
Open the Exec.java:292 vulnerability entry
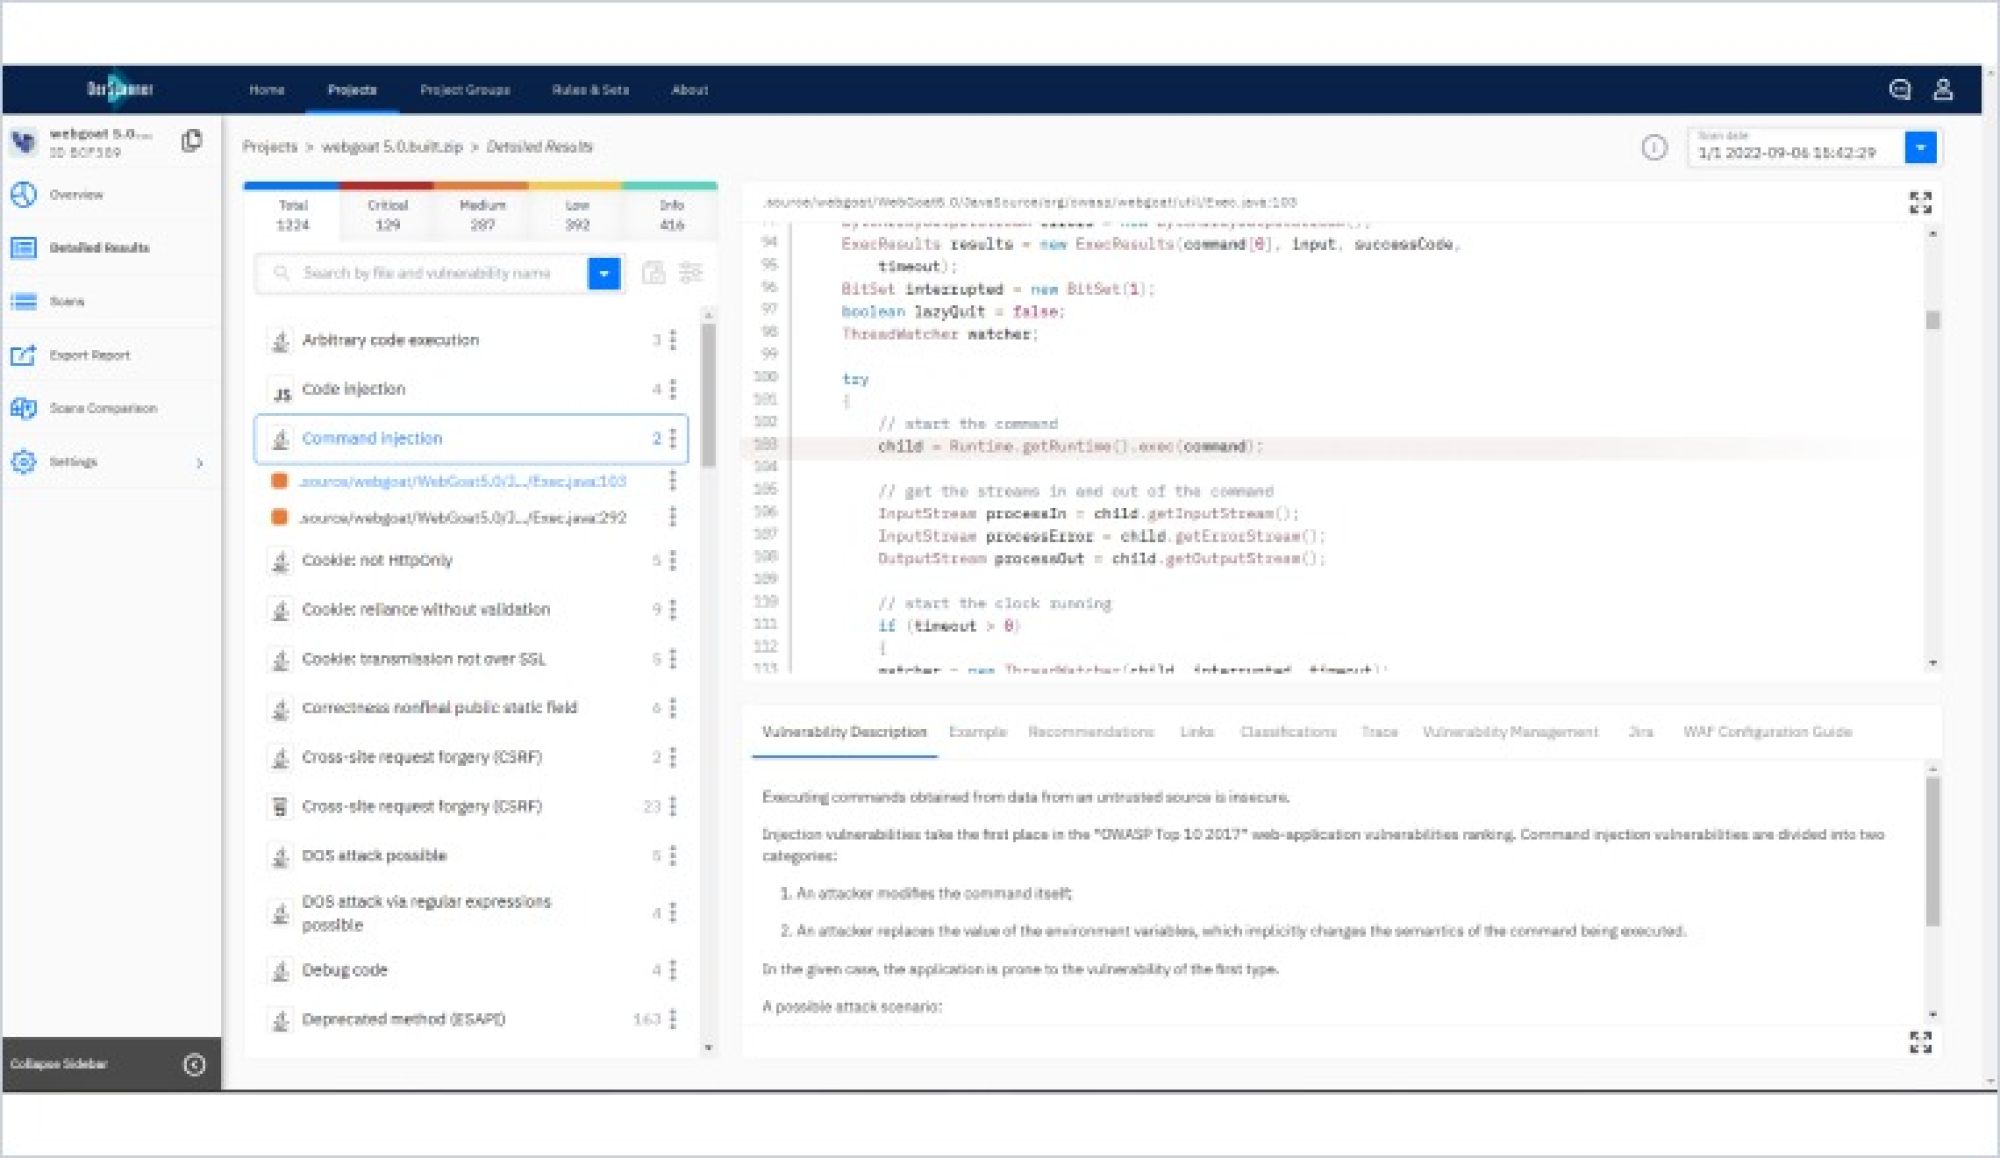463,517
